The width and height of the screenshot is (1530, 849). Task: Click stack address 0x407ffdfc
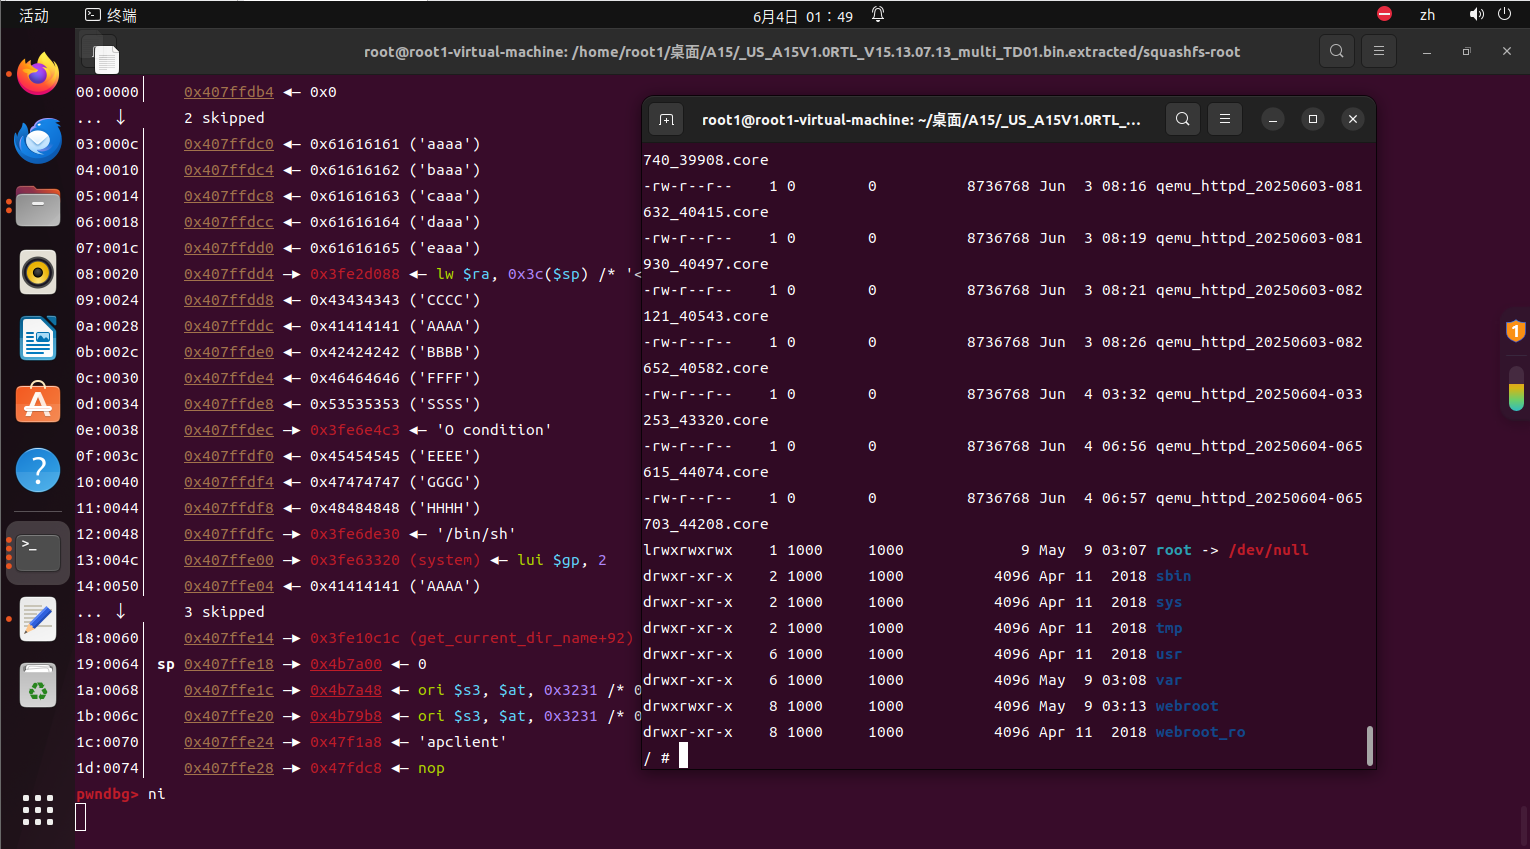pyautogui.click(x=229, y=534)
